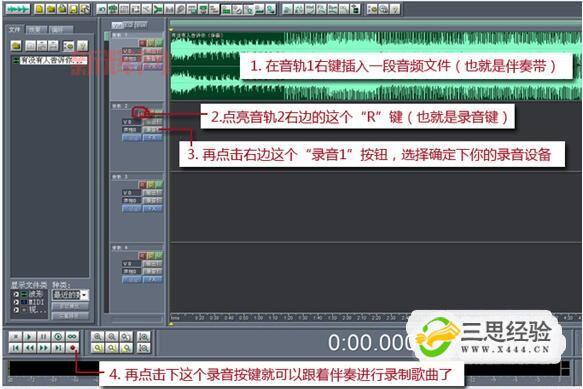
Task: Open track 3 record device button
Action: 153,200
